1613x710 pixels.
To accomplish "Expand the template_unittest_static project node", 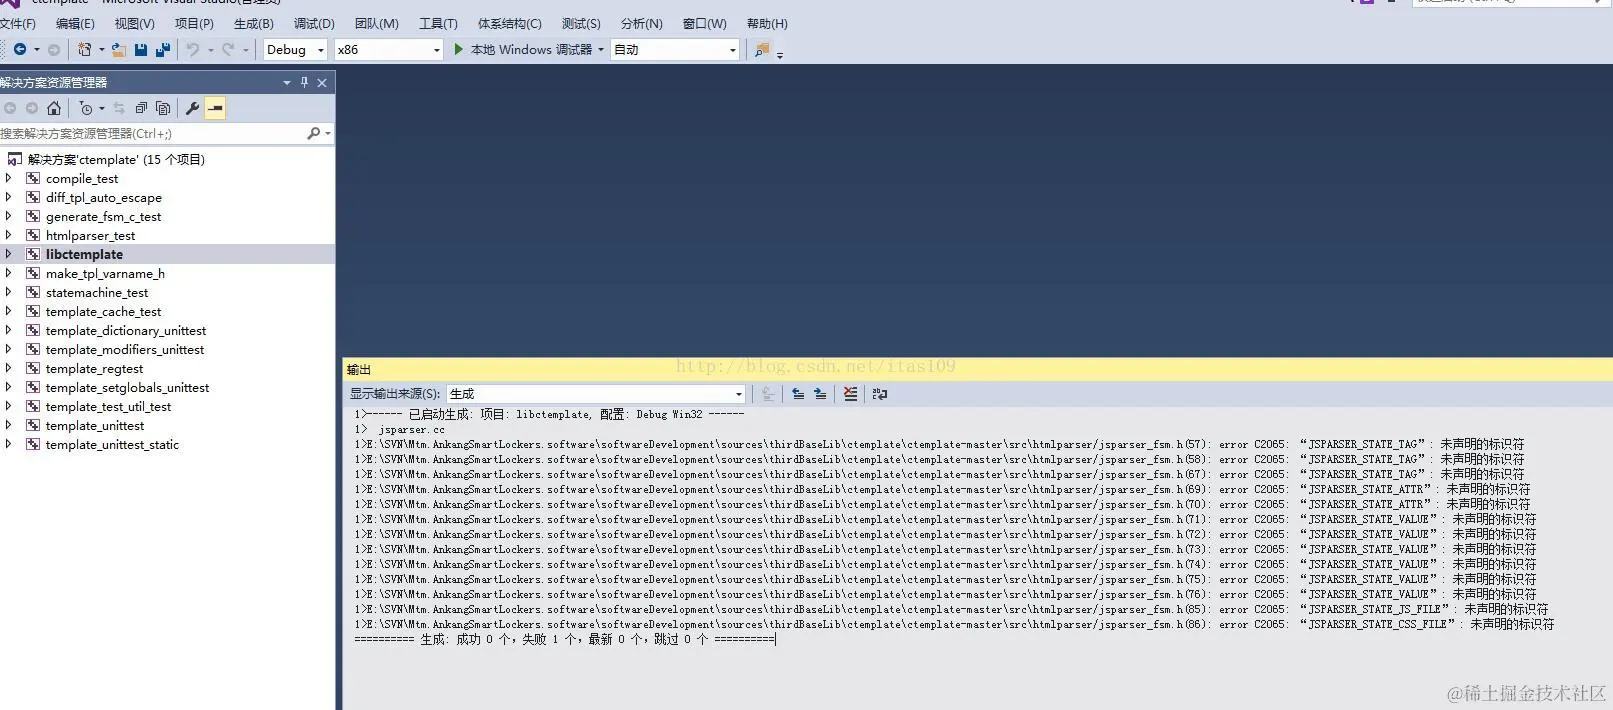I will pyautogui.click(x=9, y=444).
